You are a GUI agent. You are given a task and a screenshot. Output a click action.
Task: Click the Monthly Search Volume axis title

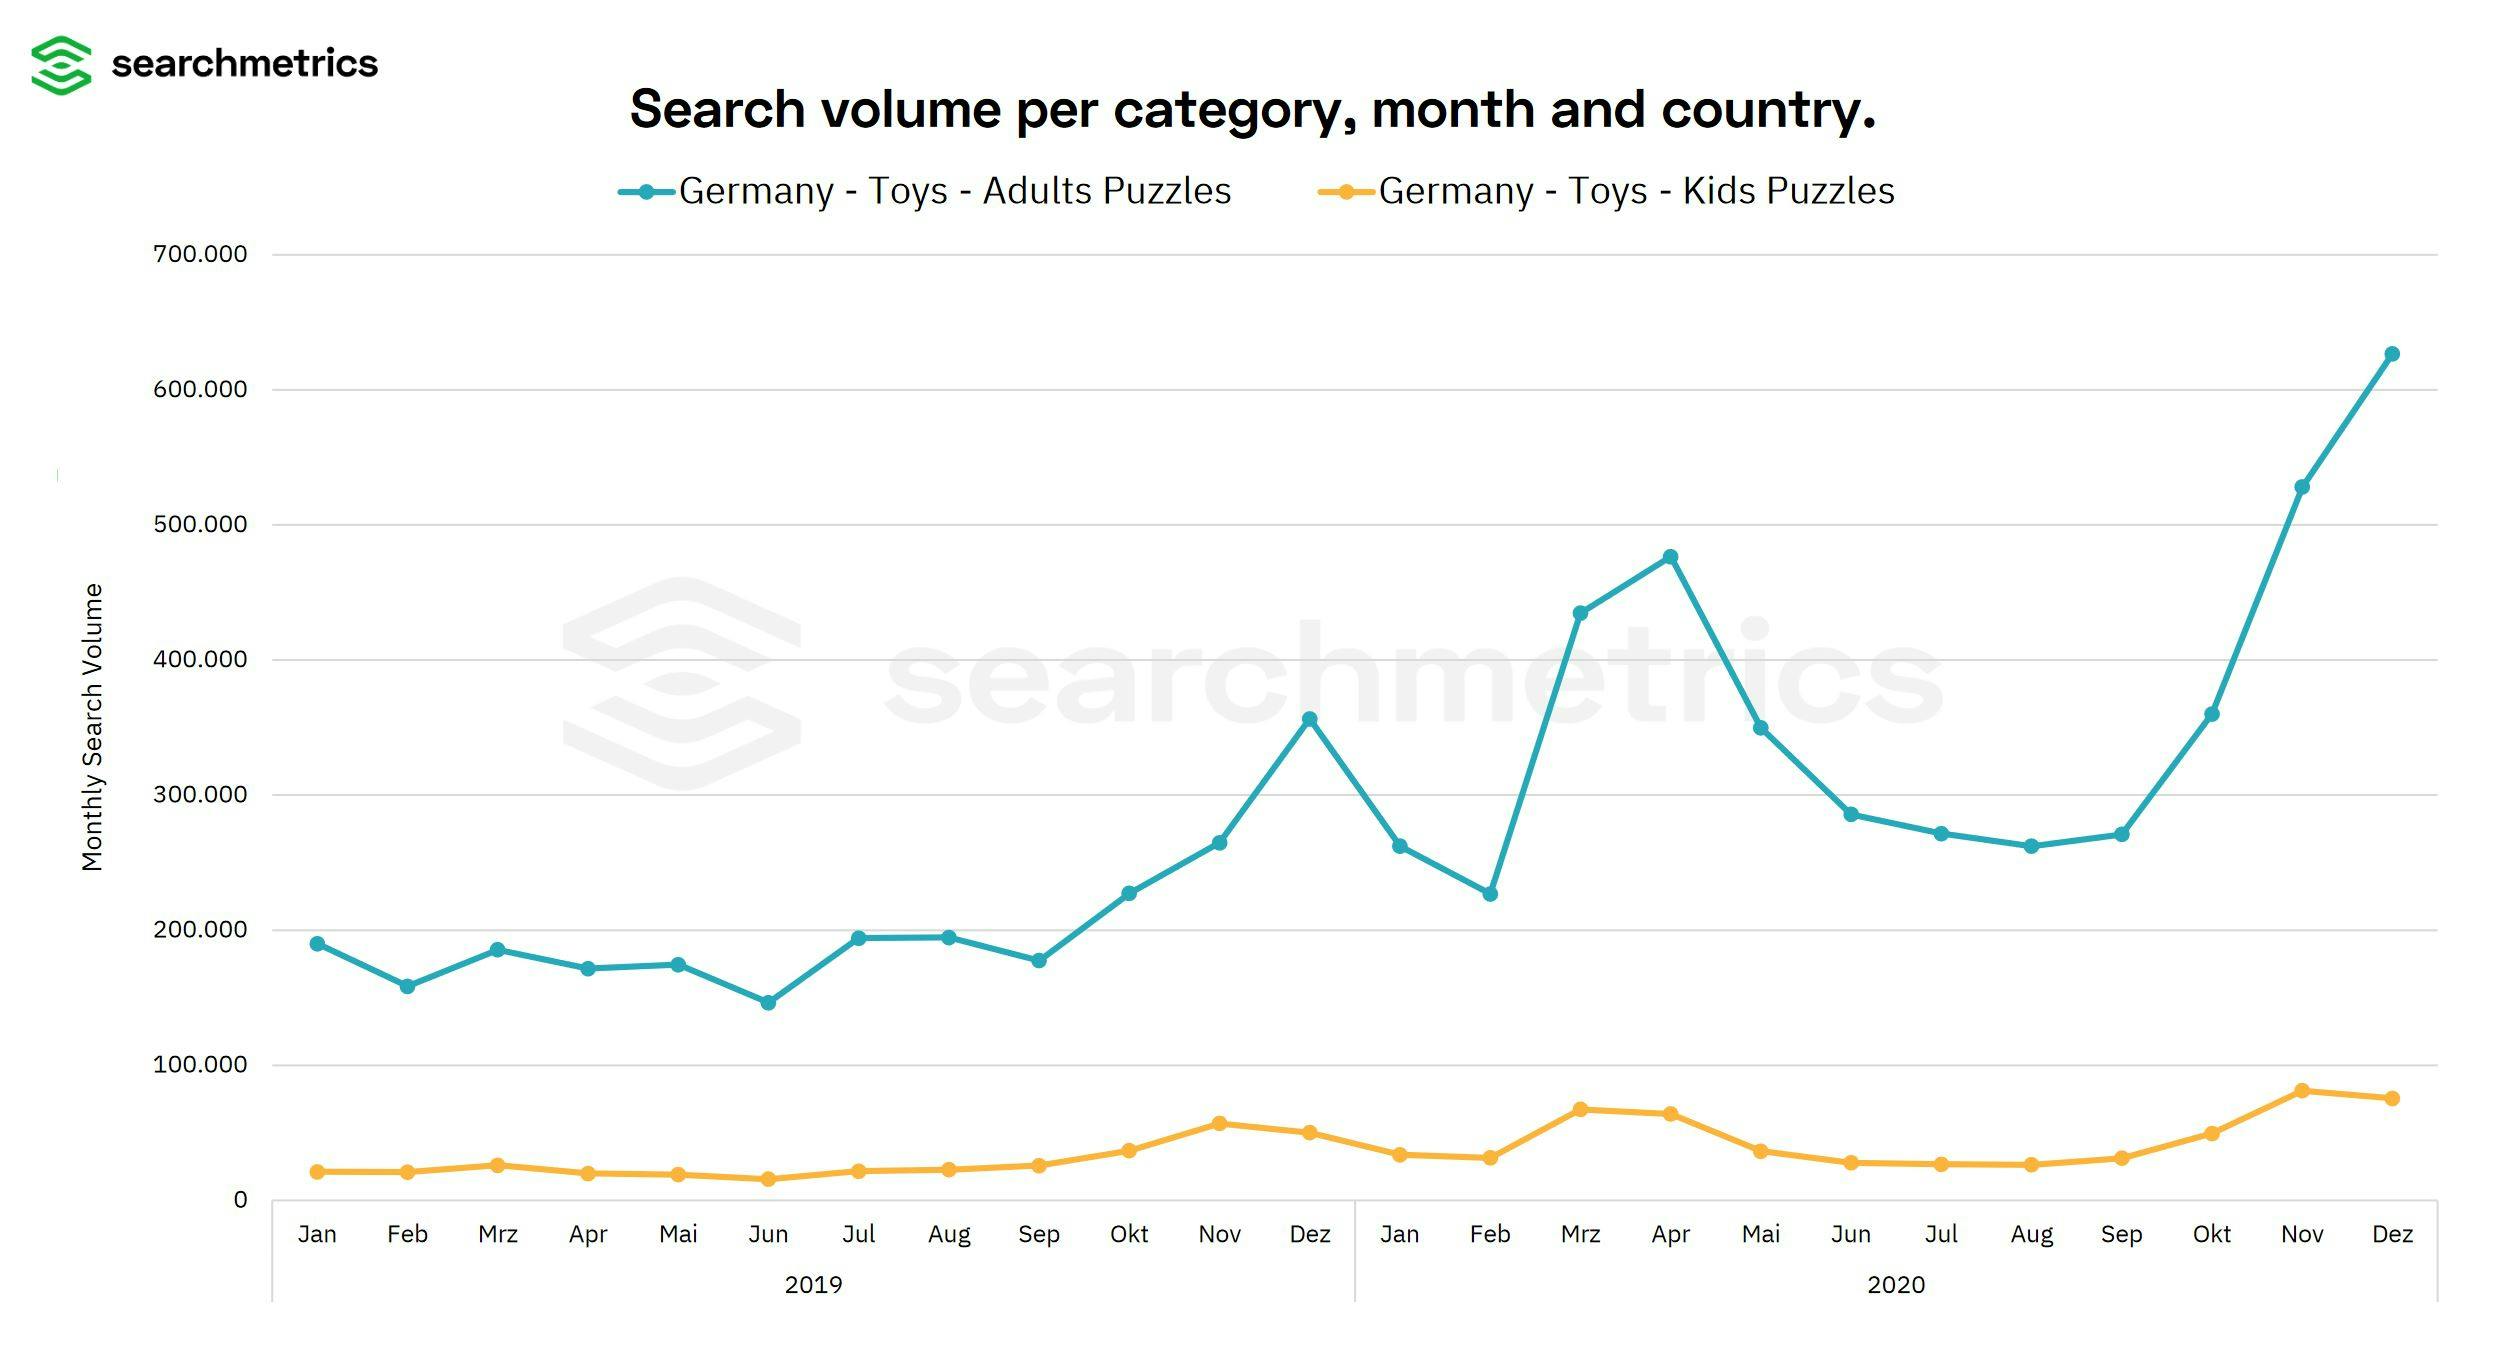(x=92, y=727)
